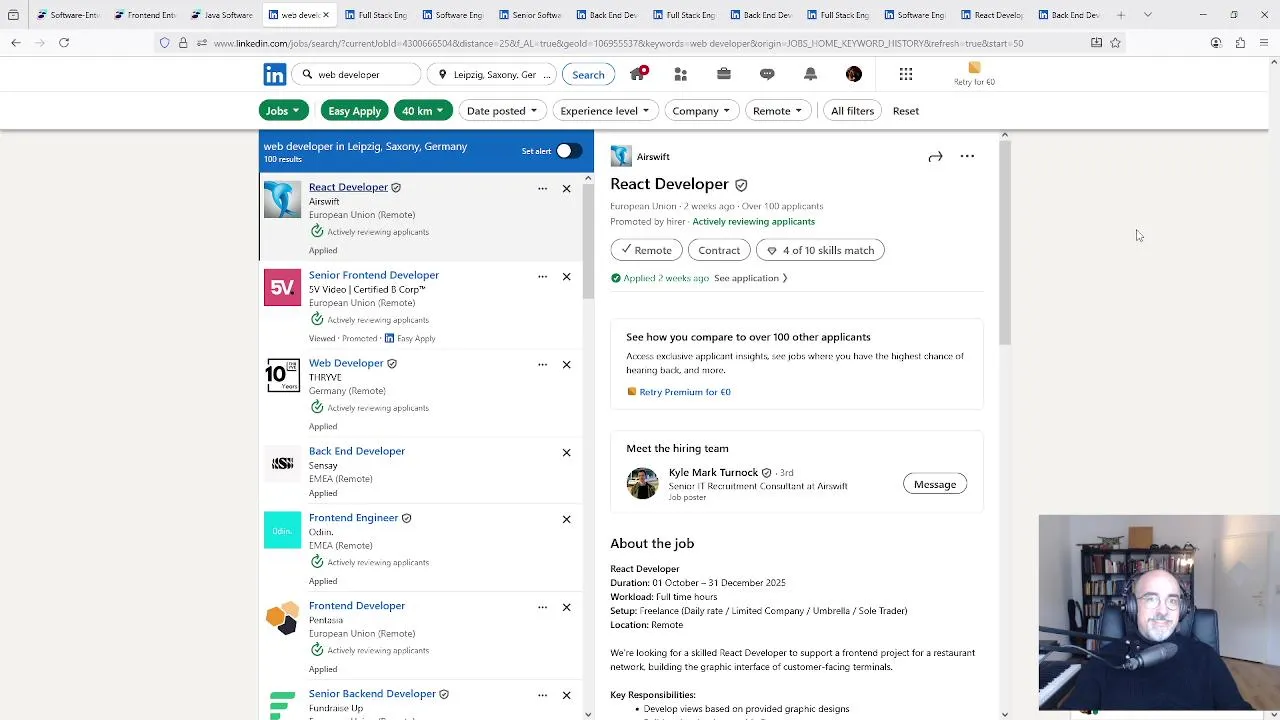The width and height of the screenshot is (1280, 720).
Task: Open three-dot menu on Frontend Developer Pentasia card
Action: pos(542,607)
